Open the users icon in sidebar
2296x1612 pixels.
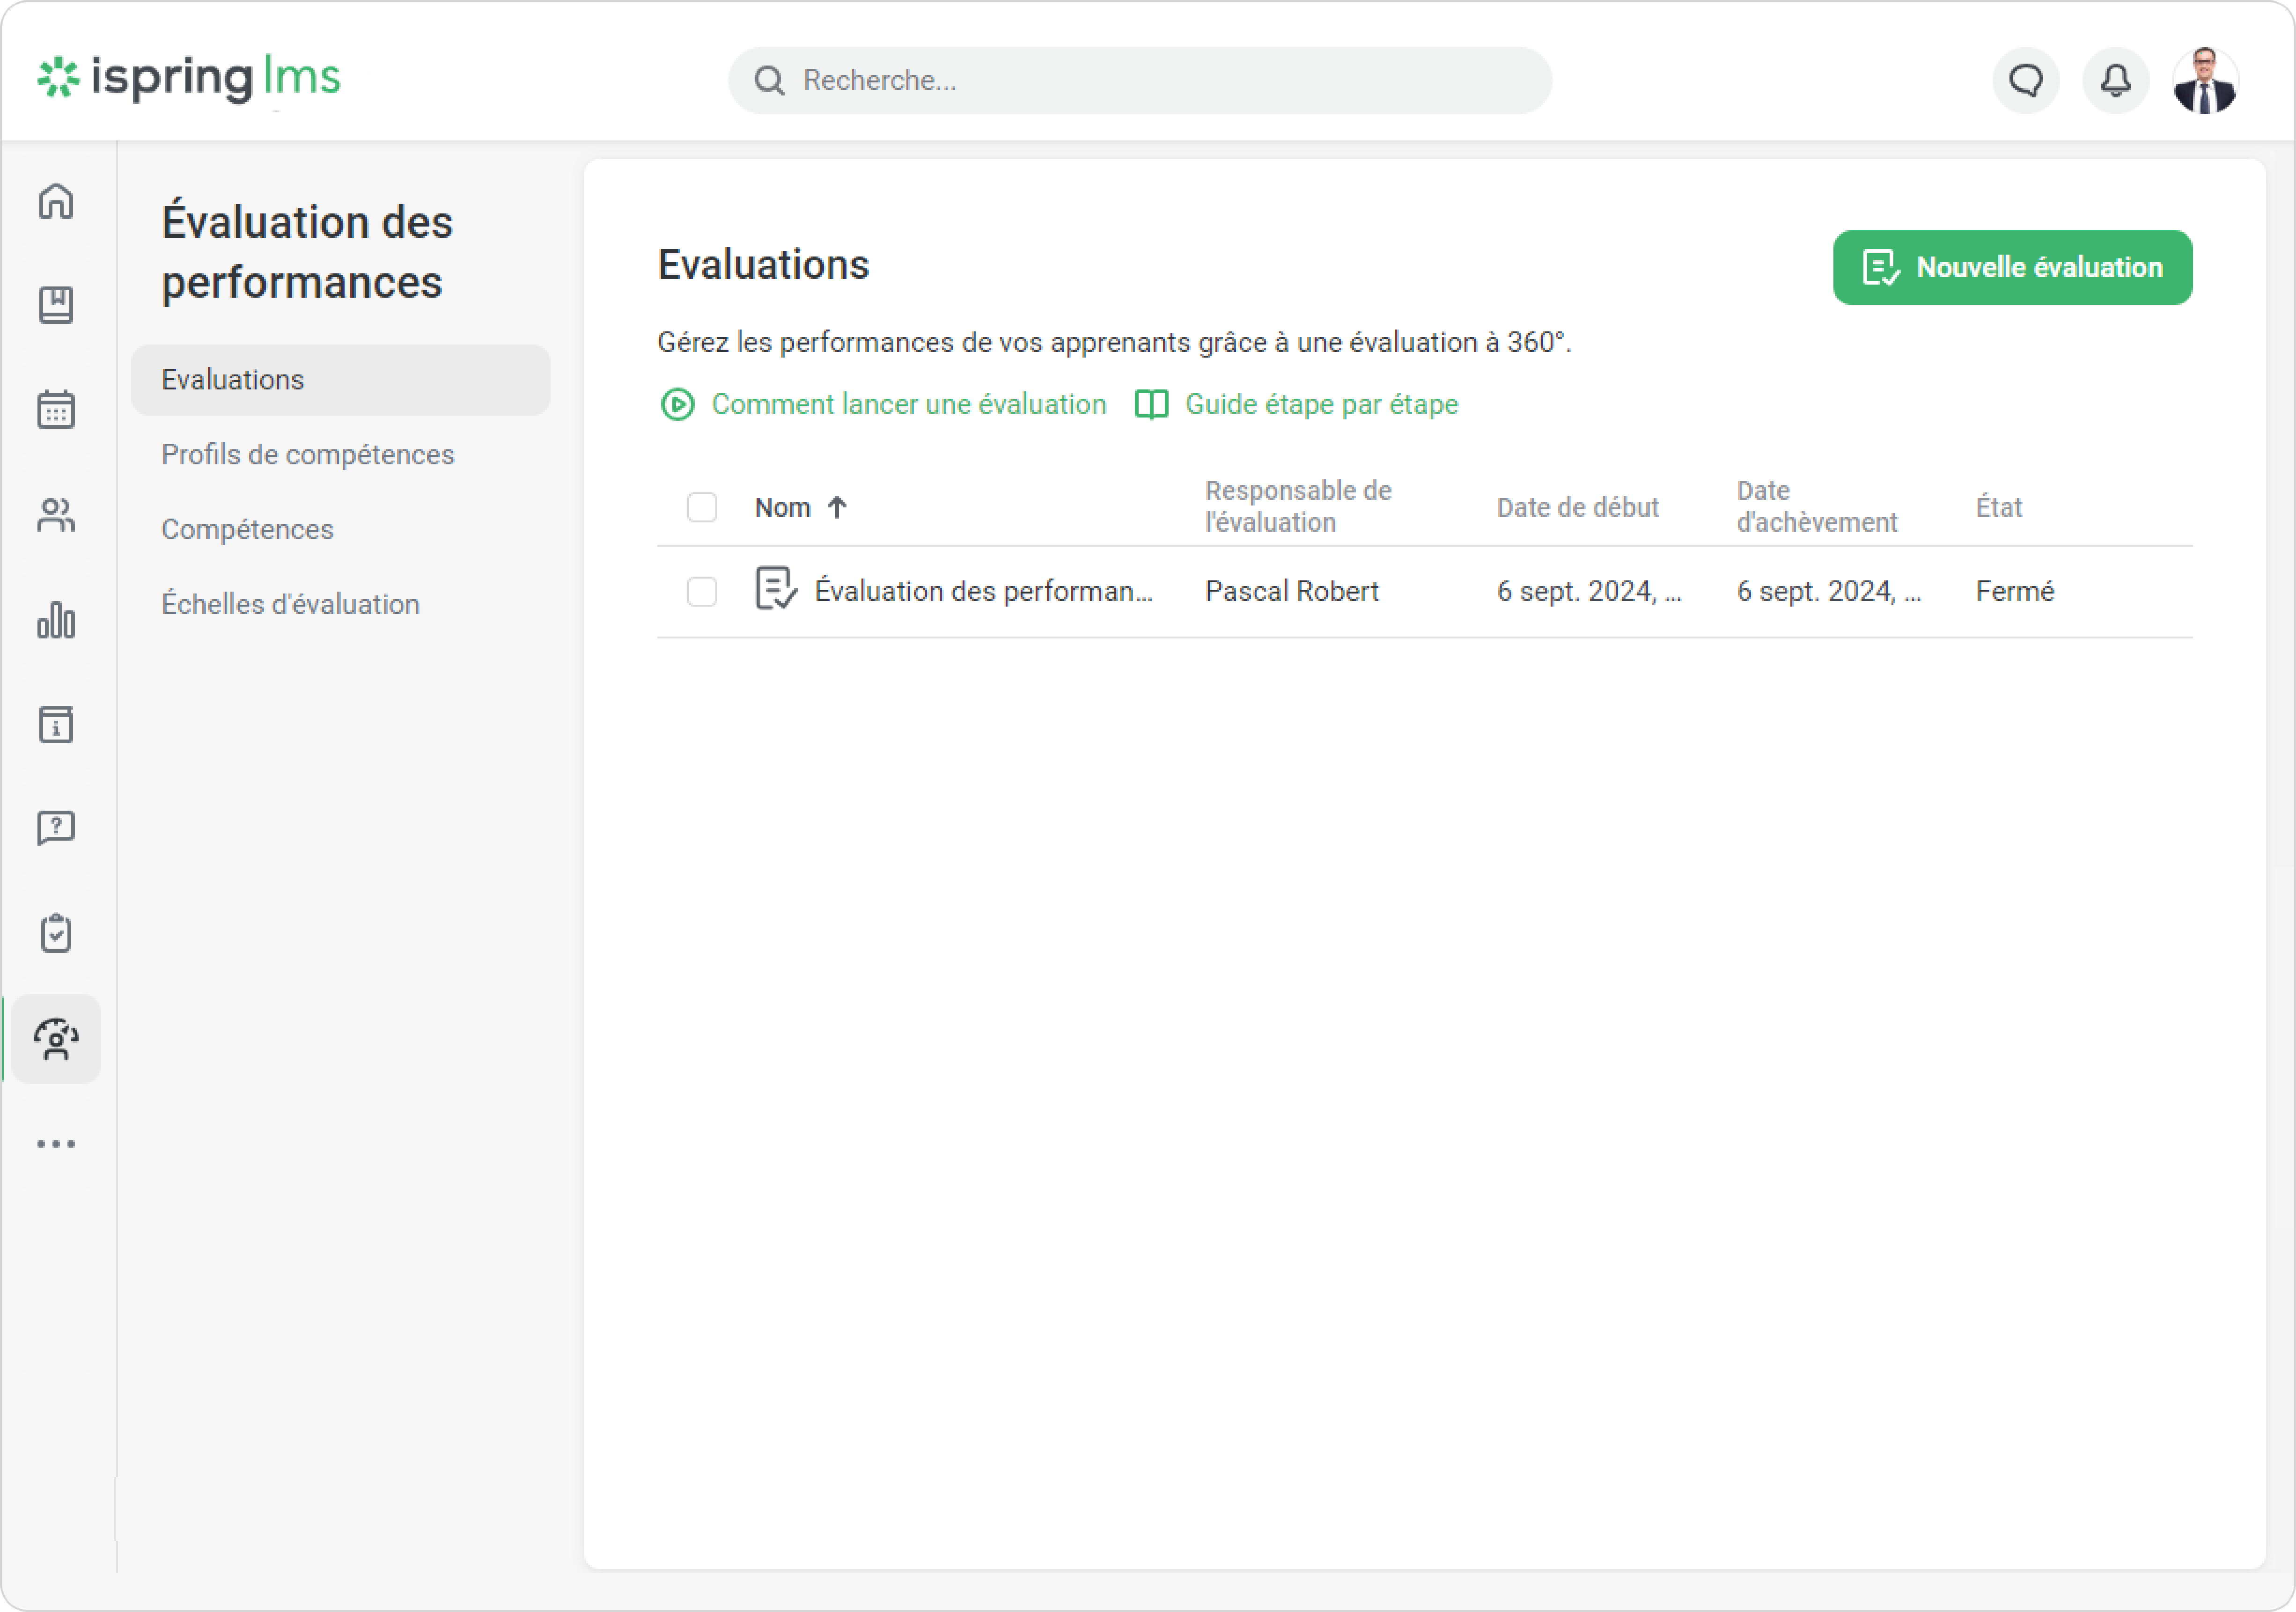tap(56, 516)
